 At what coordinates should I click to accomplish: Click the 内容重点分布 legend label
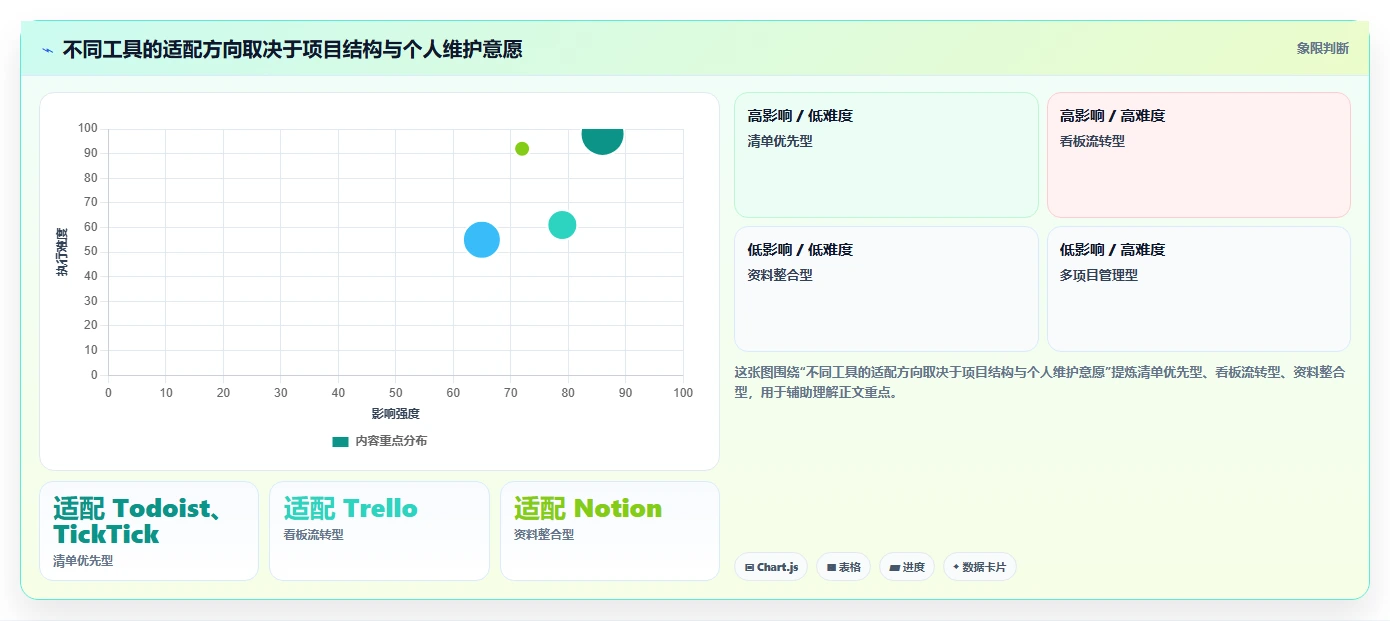click(391, 441)
